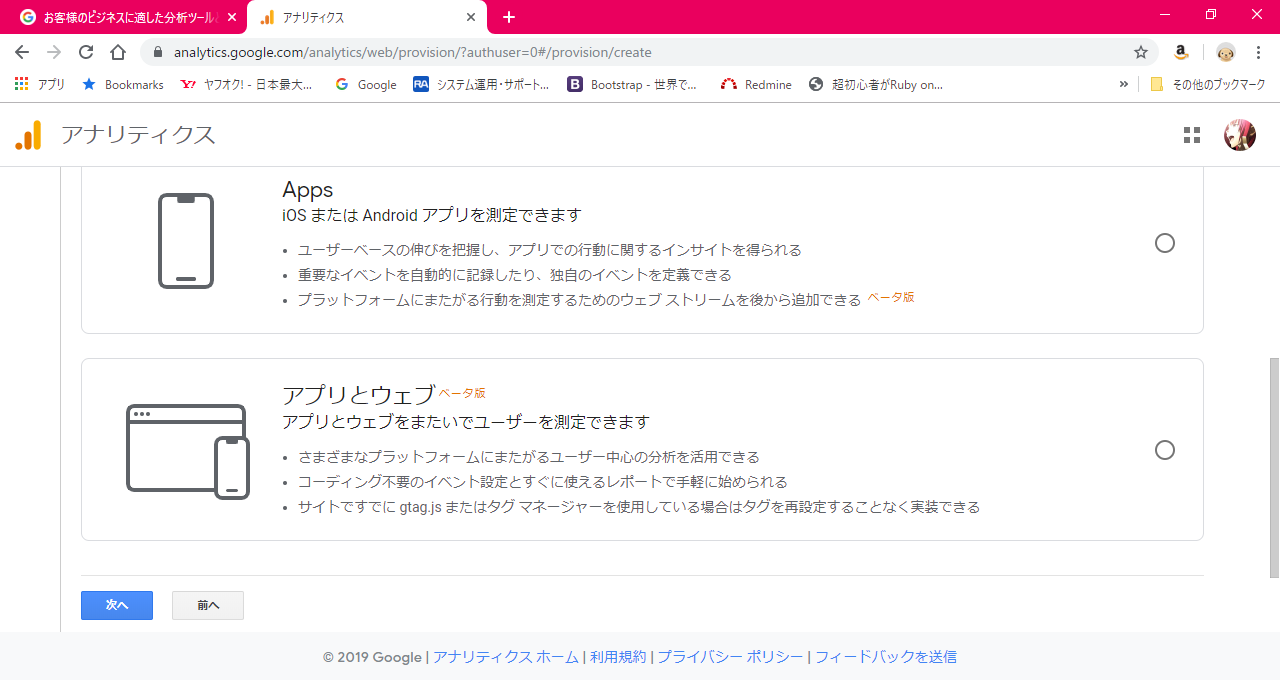Open a new tab with plus button
This screenshot has height=680, width=1280.
(509, 17)
